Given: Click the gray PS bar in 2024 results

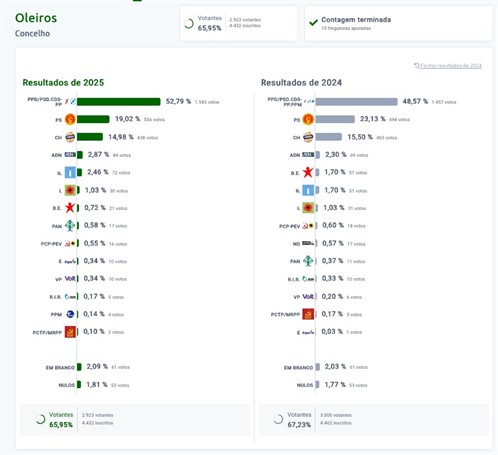Looking at the screenshot, I should coord(335,119).
